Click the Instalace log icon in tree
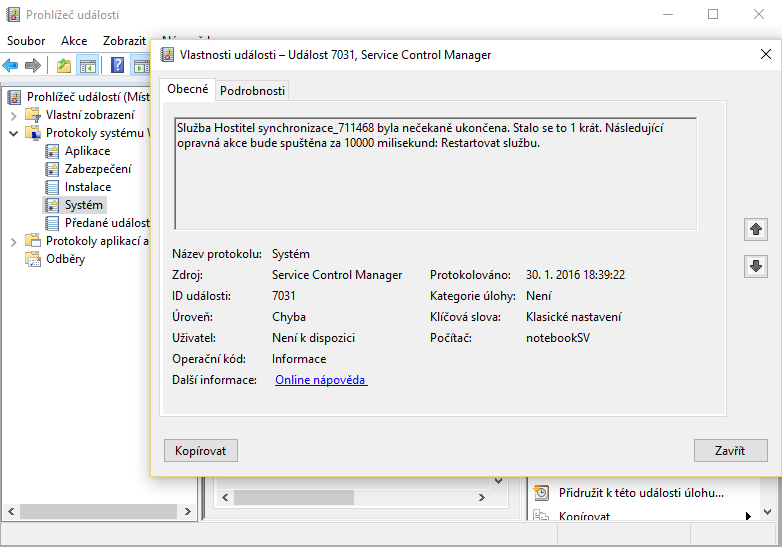Viewport: 782px width, 547px height. click(x=52, y=187)
